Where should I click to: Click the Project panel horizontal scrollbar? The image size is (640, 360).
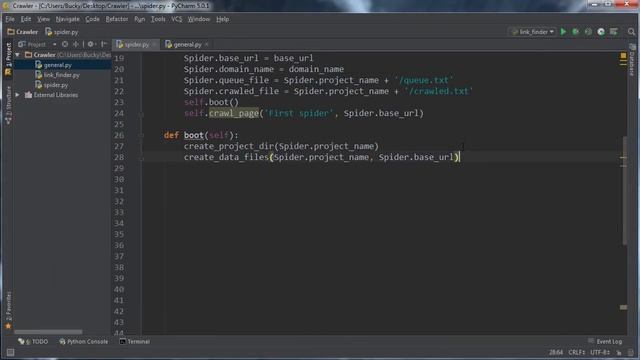coord(48,331)
